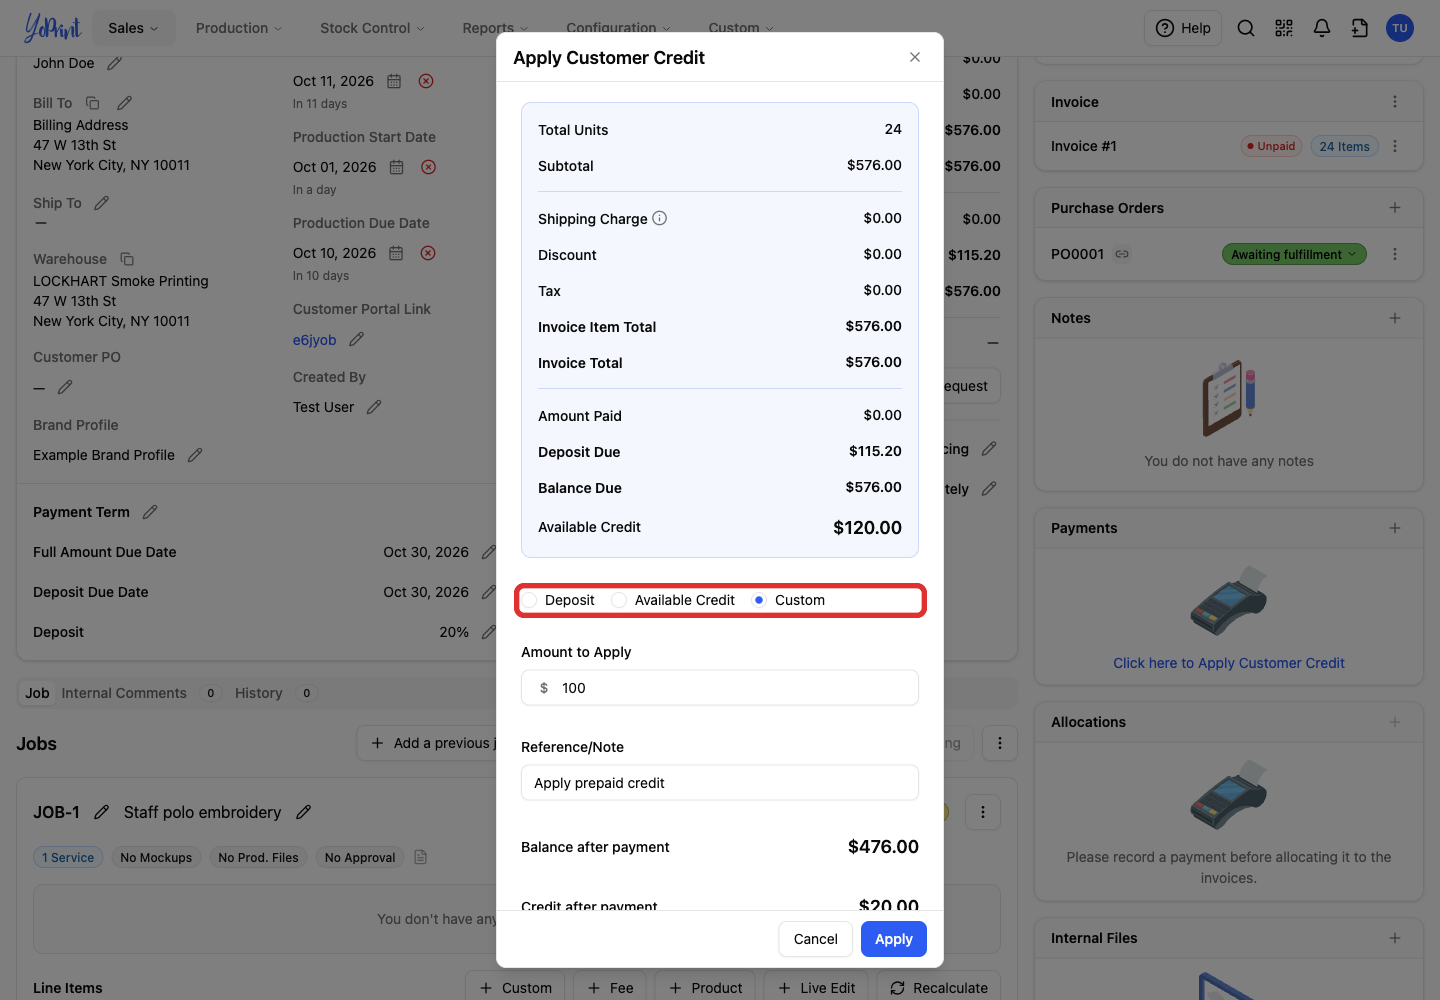
Task: Apply the customer credit
Action: point(894,939)
